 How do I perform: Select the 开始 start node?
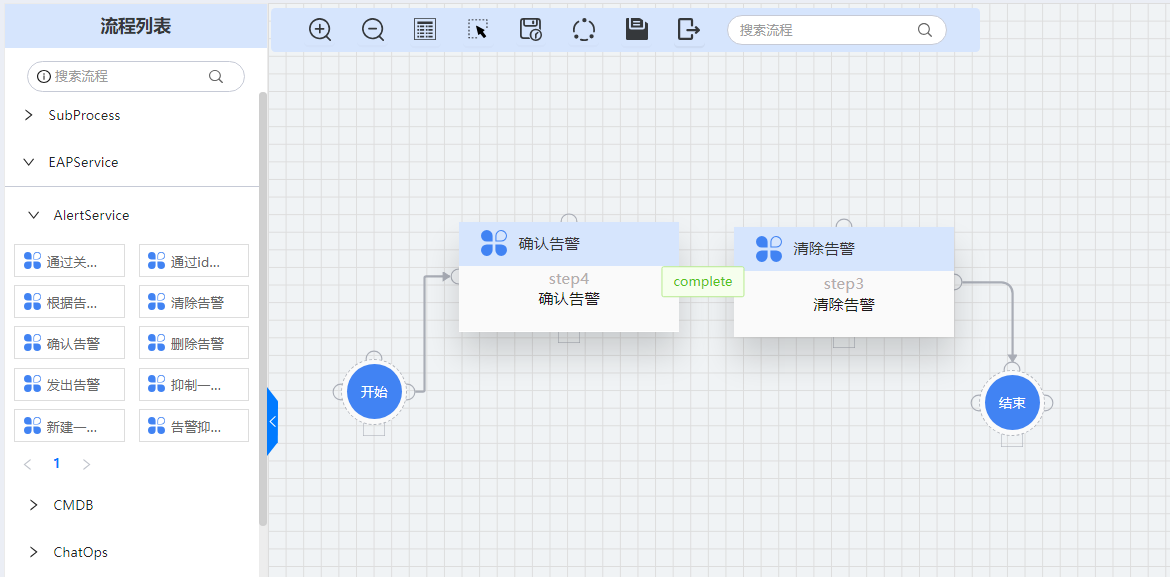pos(374,392)
